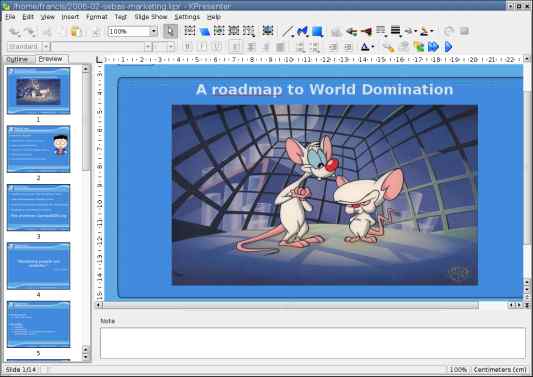The height and width of the screenshot is (377, 533).
Task: Select slide 2 thumbnail in preview
Action: (x=38, y=149)
